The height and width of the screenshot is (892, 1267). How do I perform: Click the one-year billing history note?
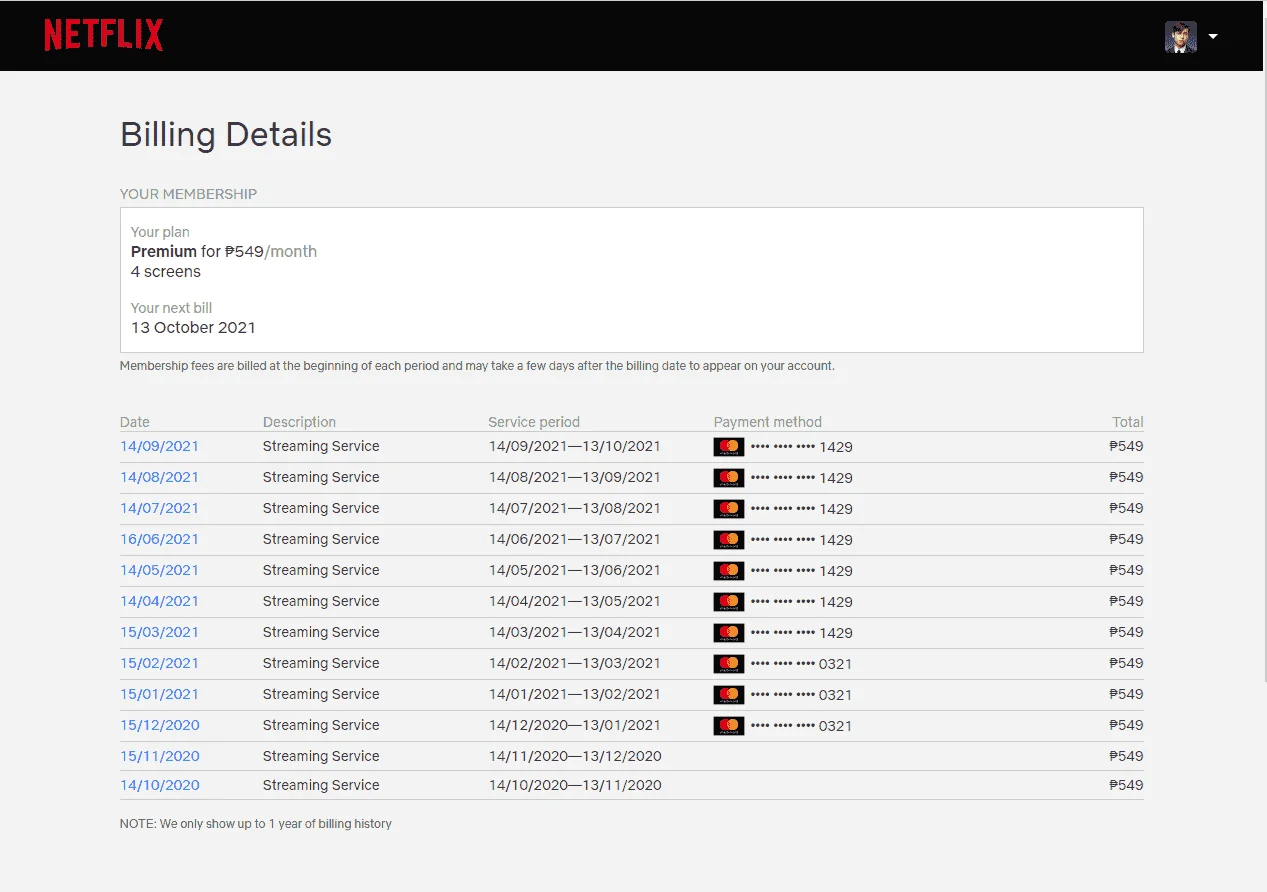(256, 824)
